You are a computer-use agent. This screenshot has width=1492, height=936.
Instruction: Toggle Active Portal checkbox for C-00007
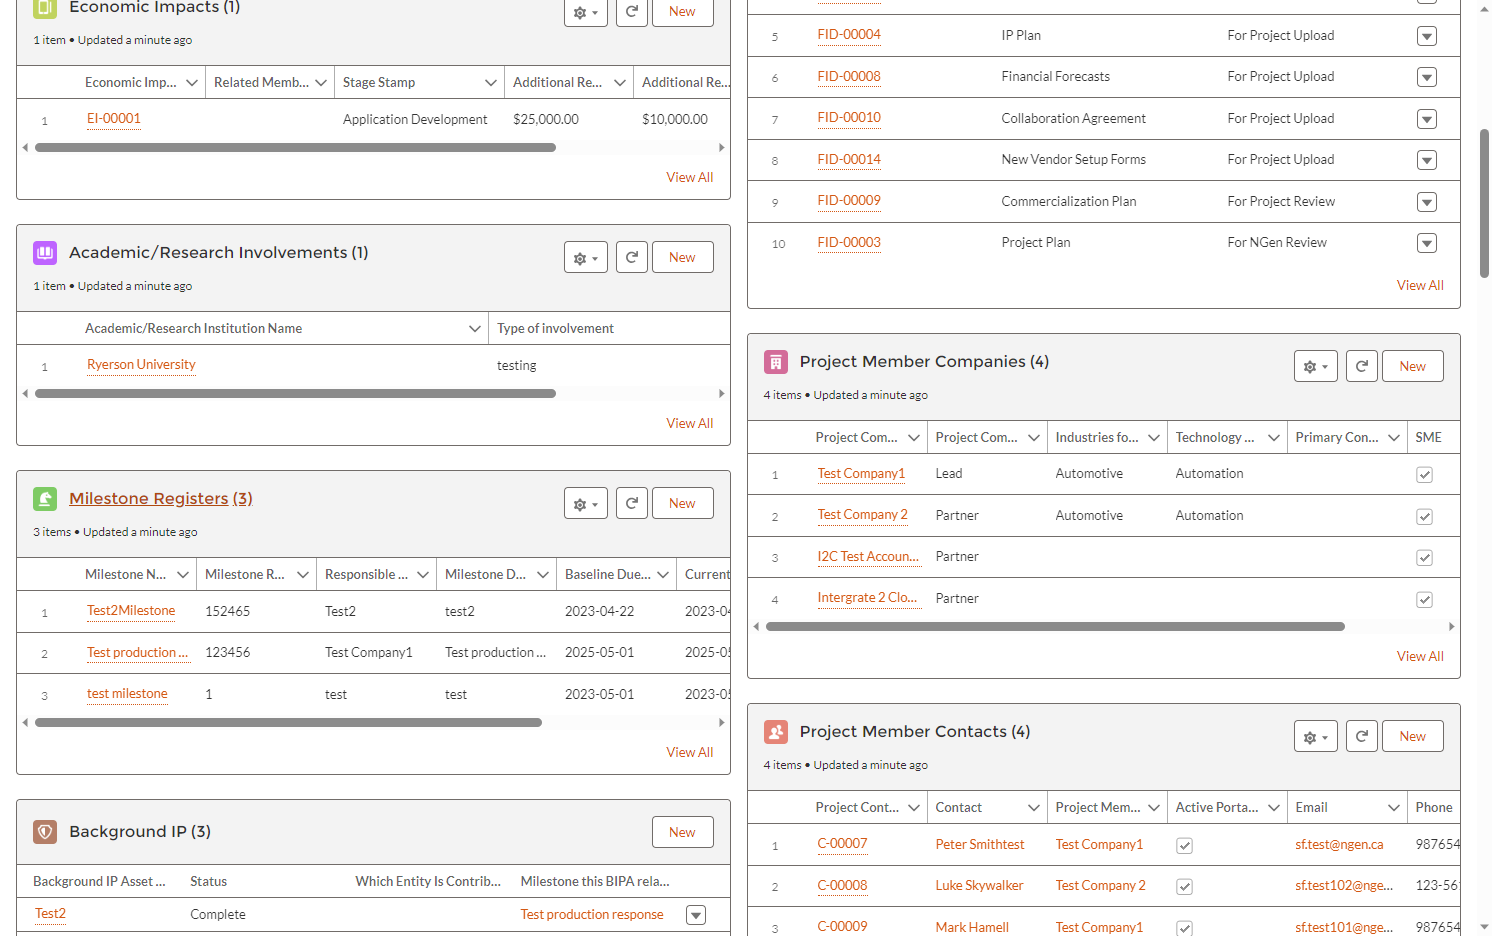click(1184, 846)
